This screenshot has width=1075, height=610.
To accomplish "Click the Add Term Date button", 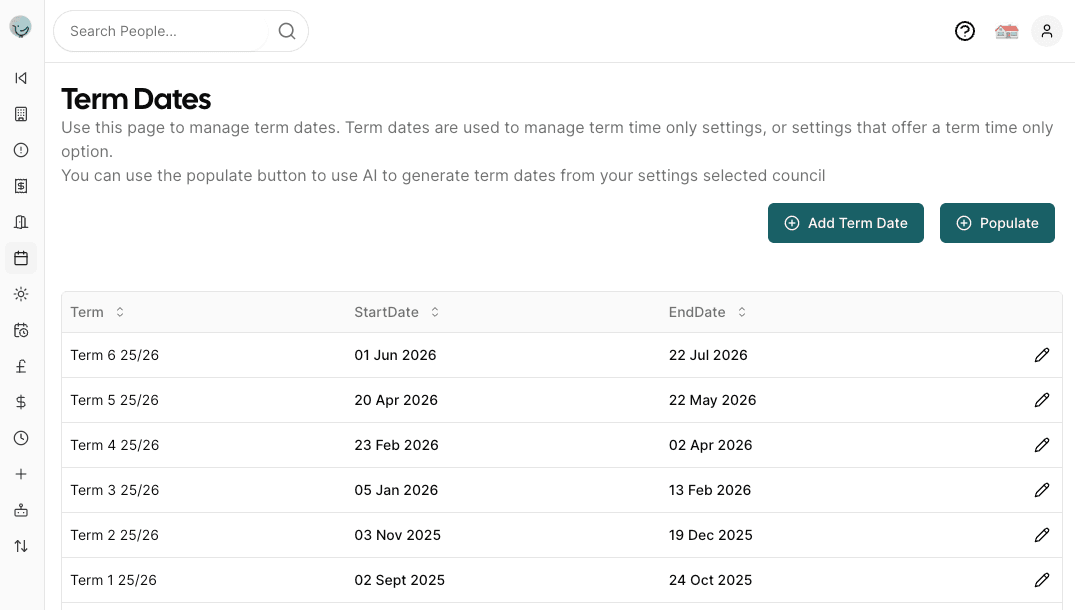I will coord(846,223).
